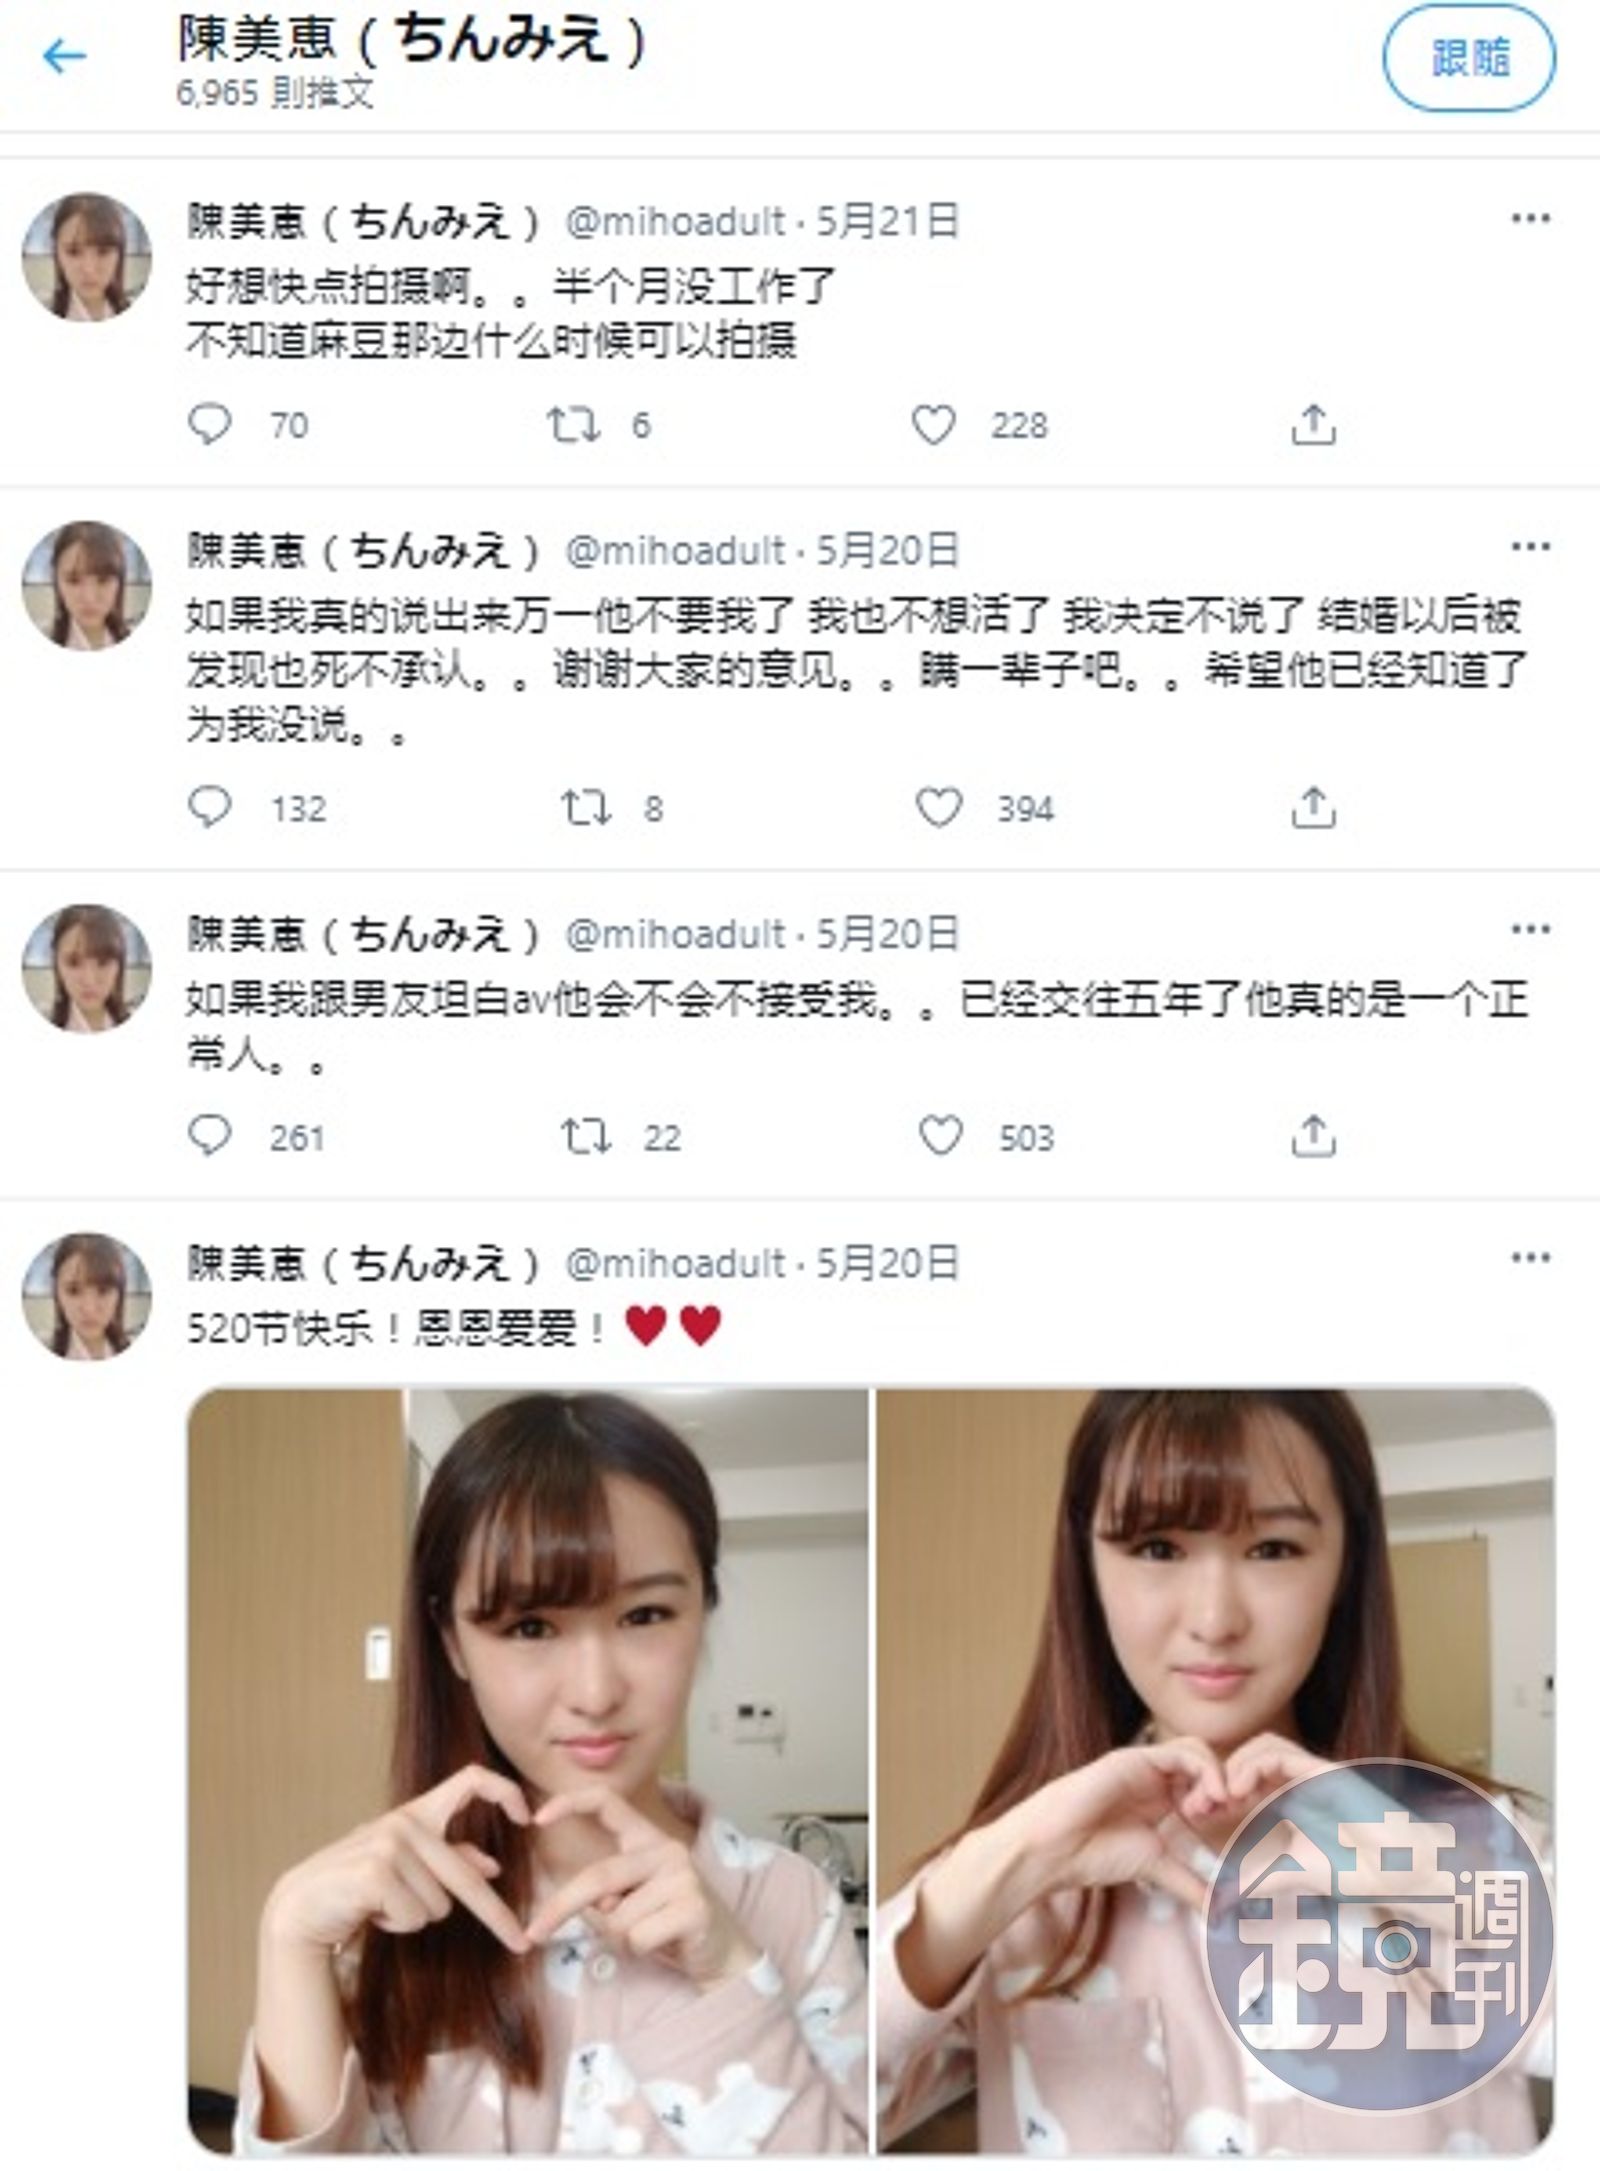Go back using the left arrow
This screenshot has width=1600, height=2171.
coord(64,57)
